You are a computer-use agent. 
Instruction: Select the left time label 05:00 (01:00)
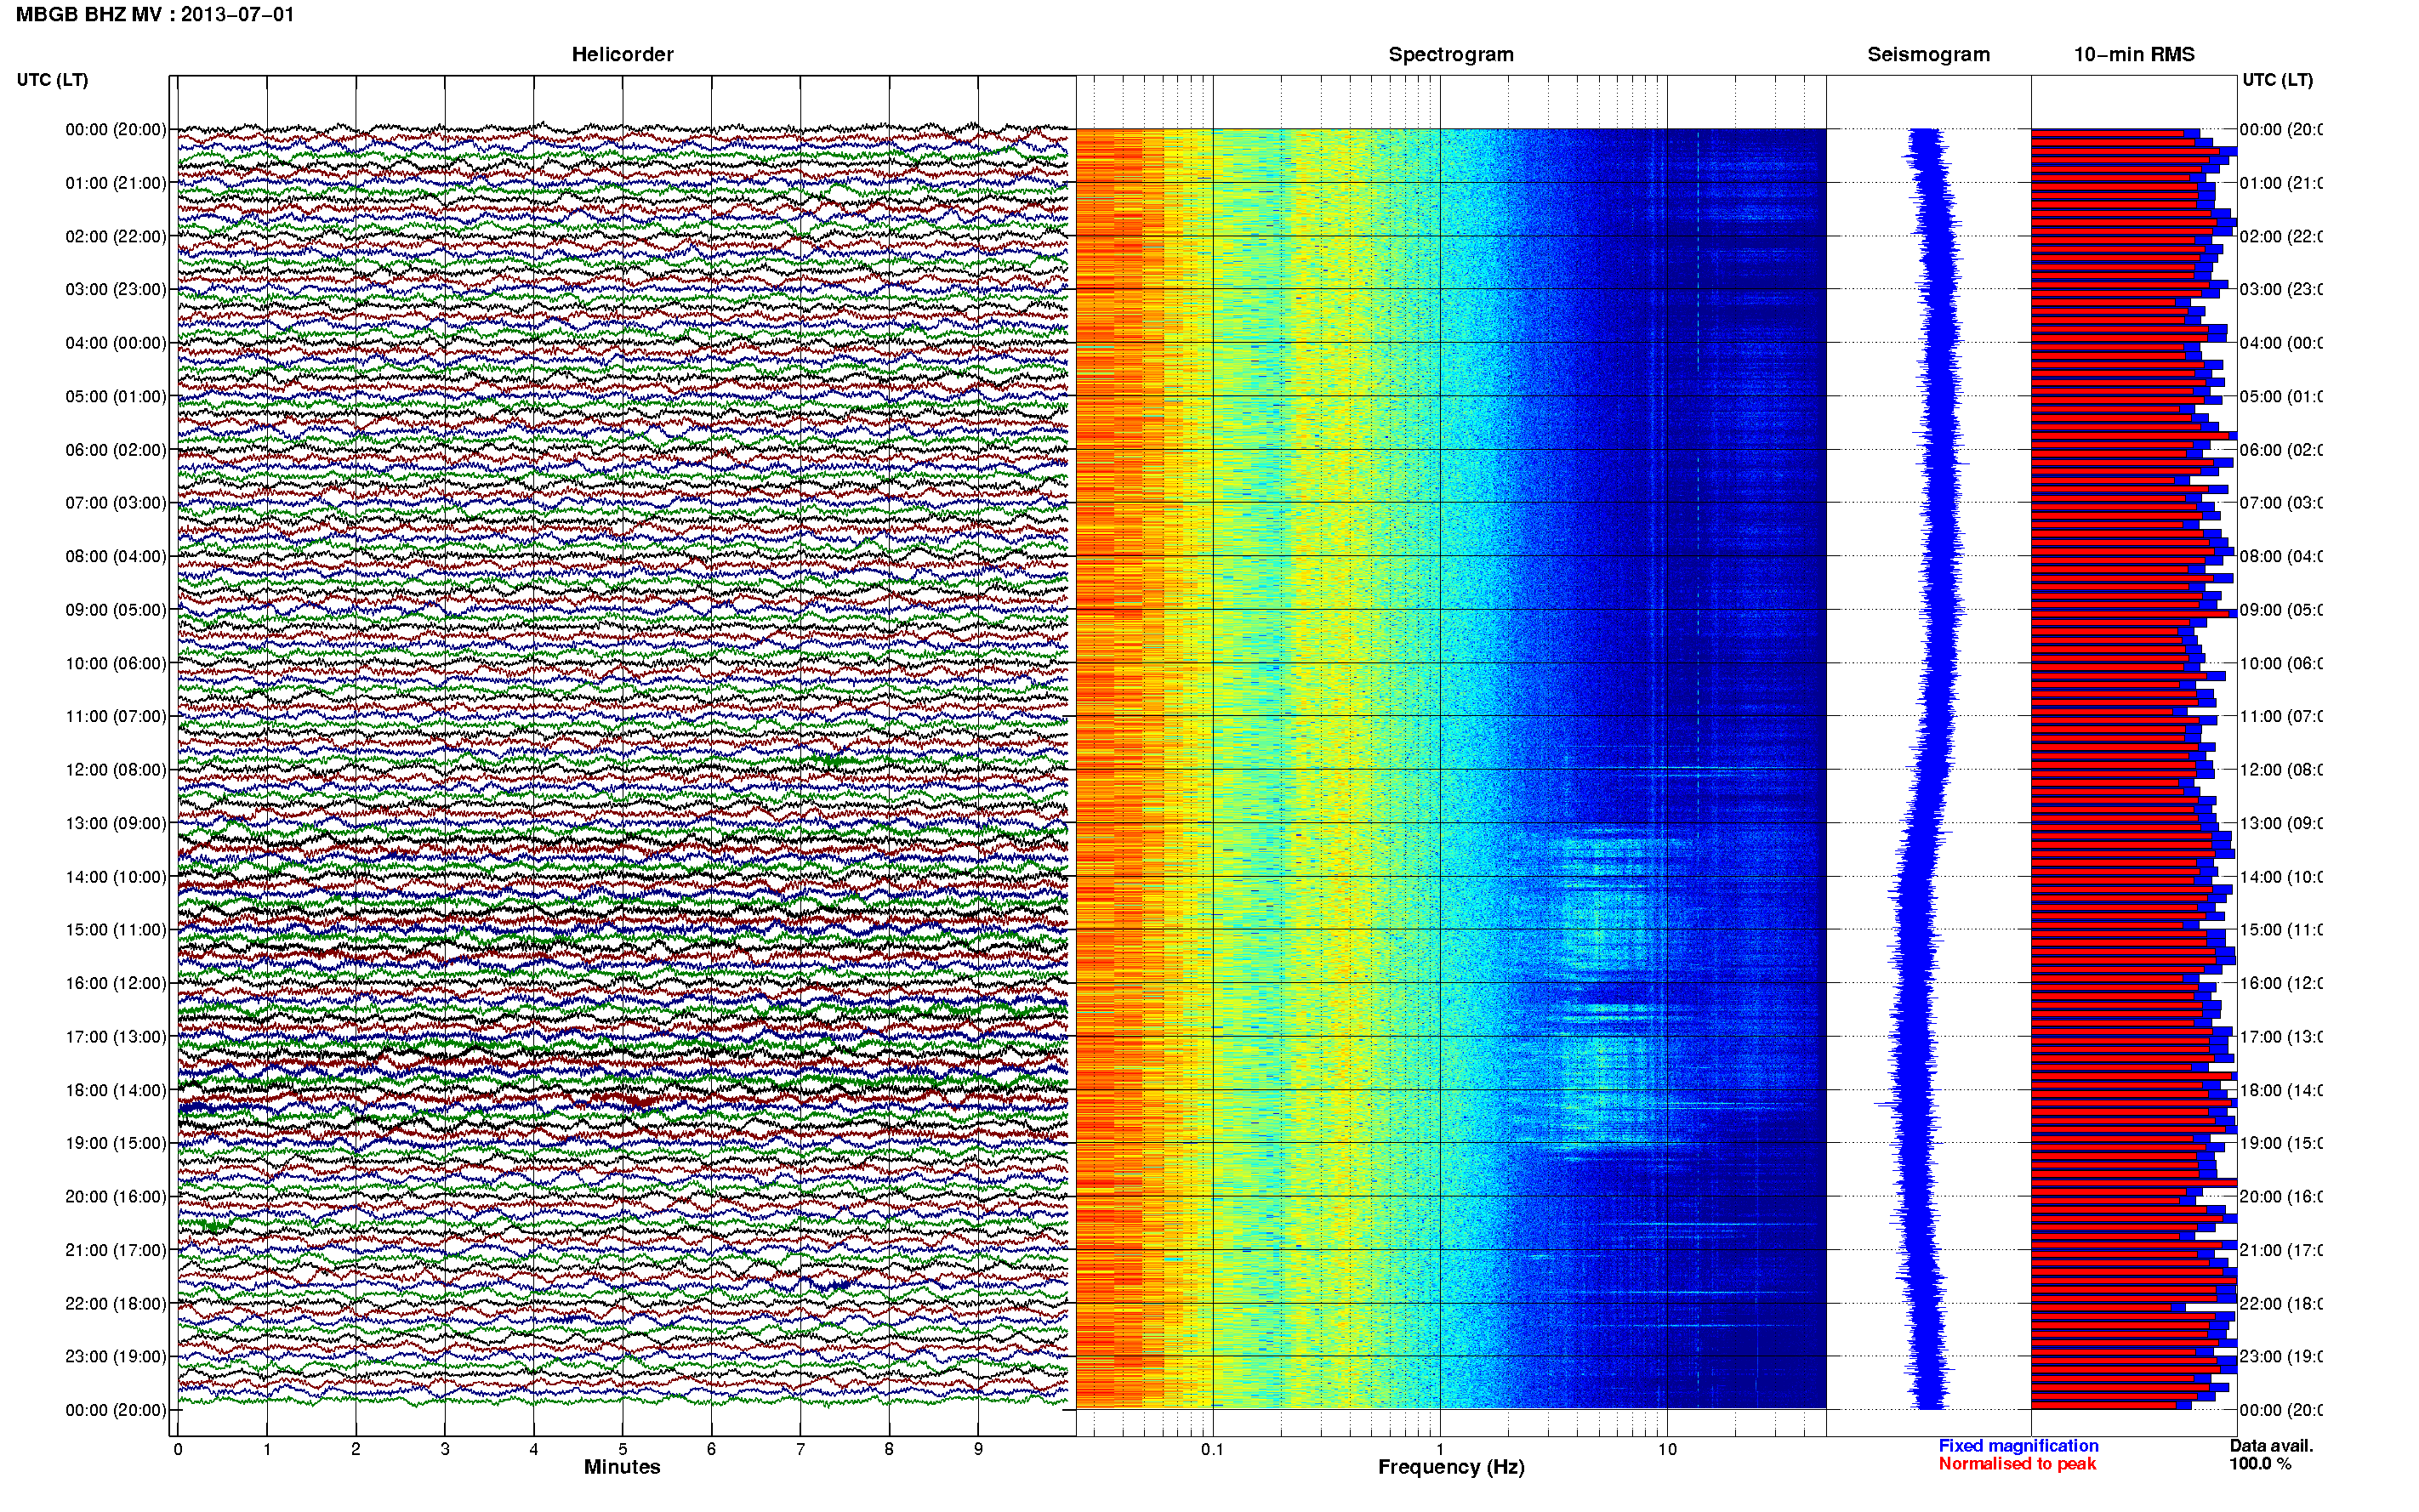[x=116, y=396]
